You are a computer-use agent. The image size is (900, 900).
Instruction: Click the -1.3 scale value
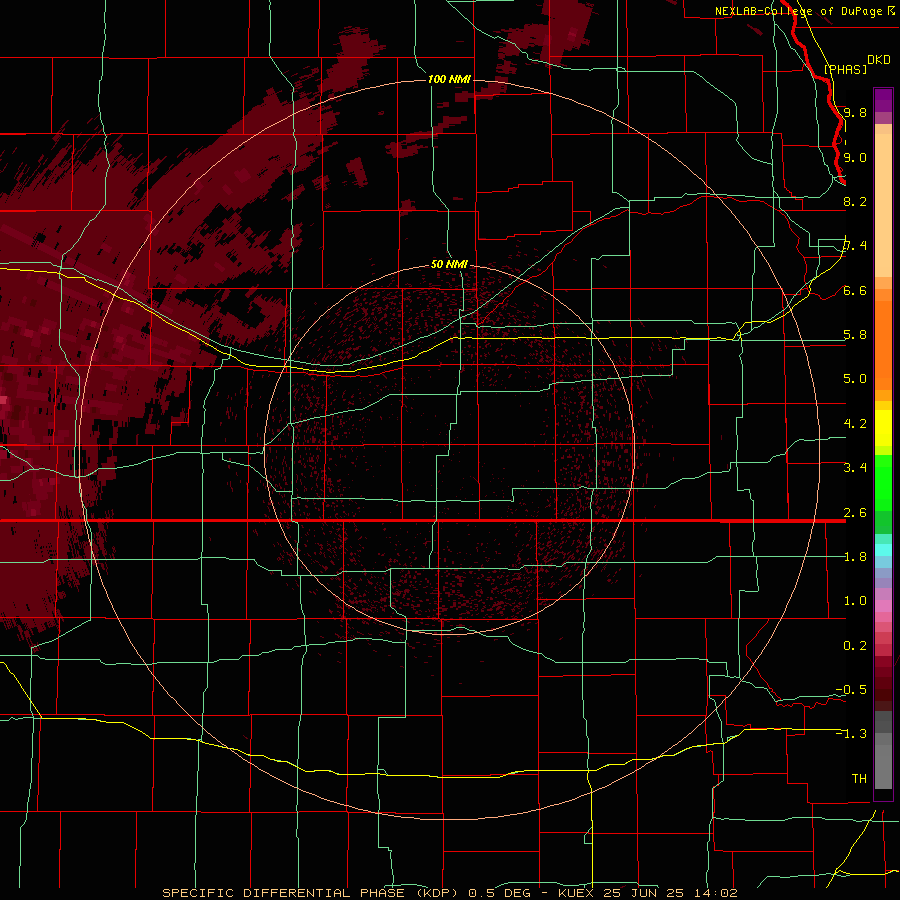pos(851,734)
